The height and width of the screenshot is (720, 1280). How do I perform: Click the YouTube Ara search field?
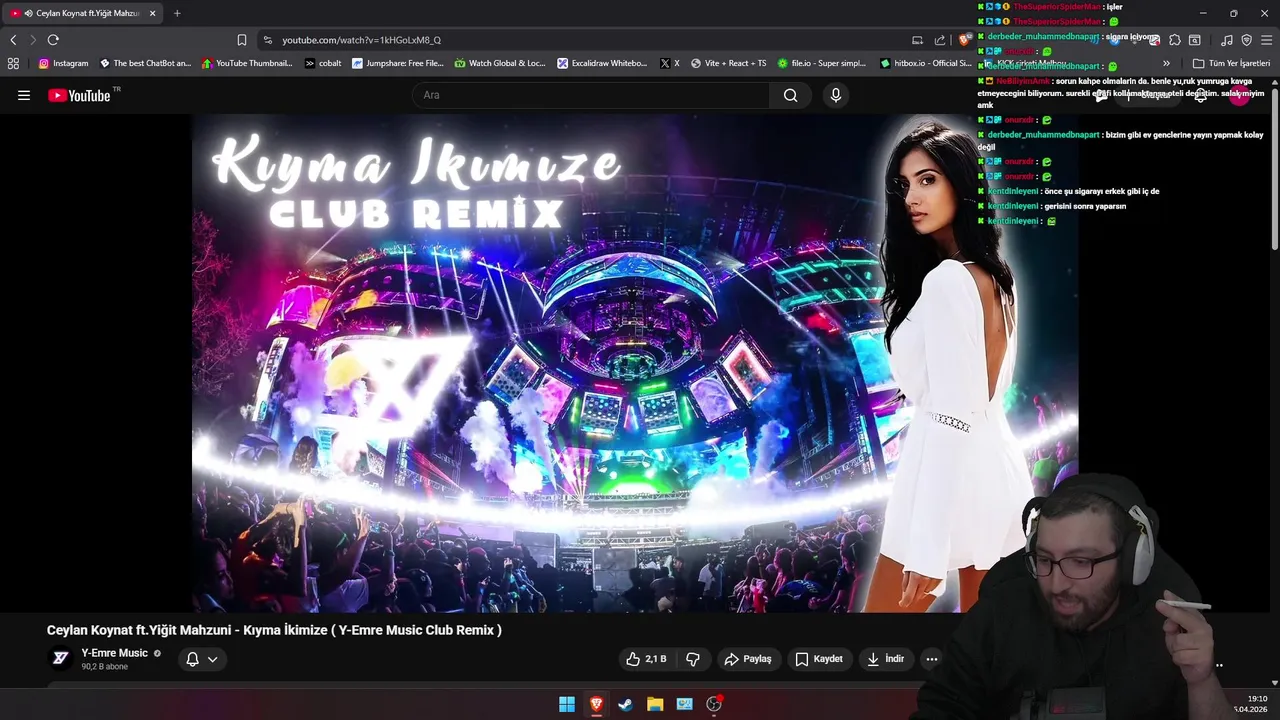pyautogui.click(x=590, y=95)
